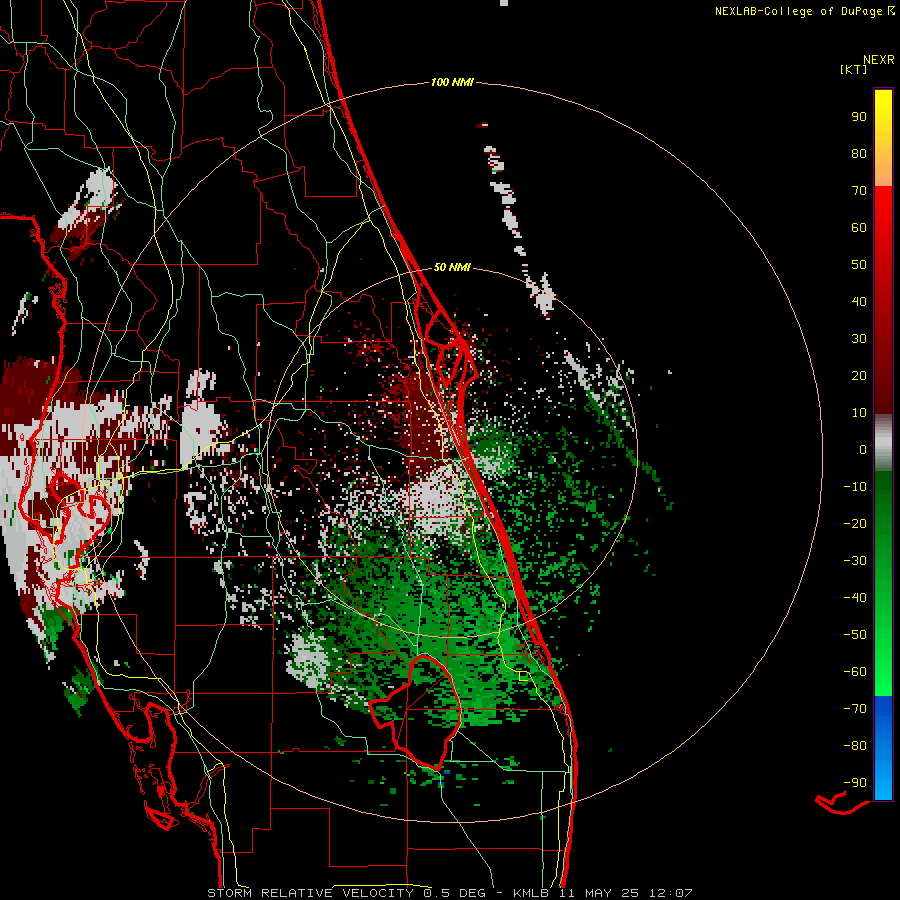Click the 60 value on the velocity scale
Screen dimensions: 900x900
pyautogui.click(x=859, y=227)
